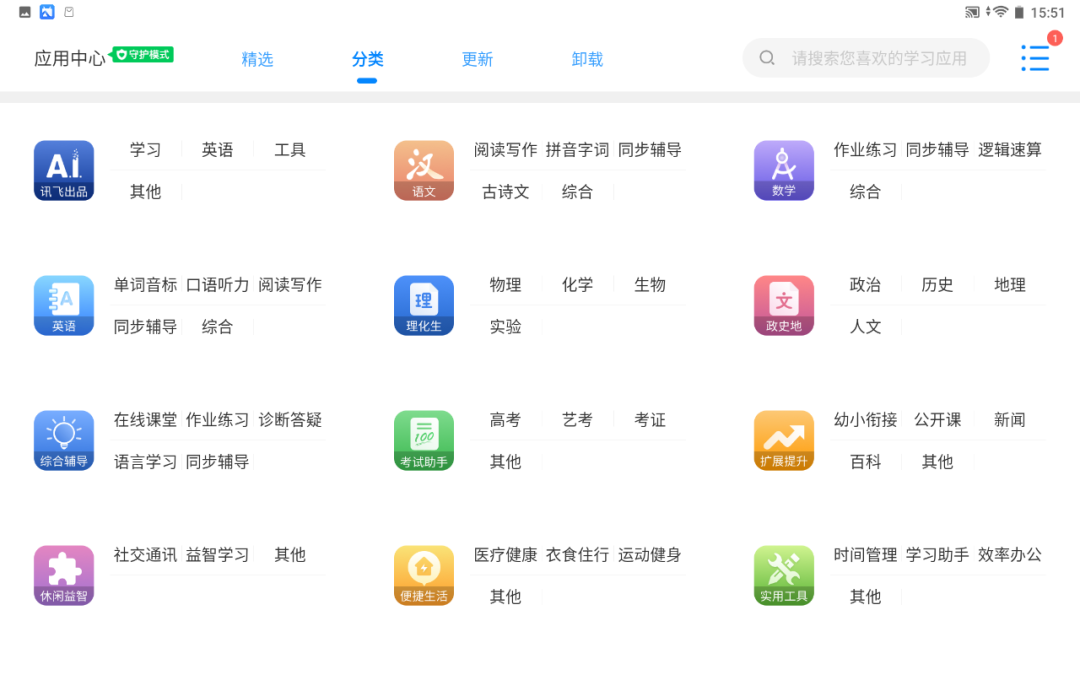Tap the battery icon in status bar
The width and height of the screenshot is (1080, 675).
[x=1019, y=12]
